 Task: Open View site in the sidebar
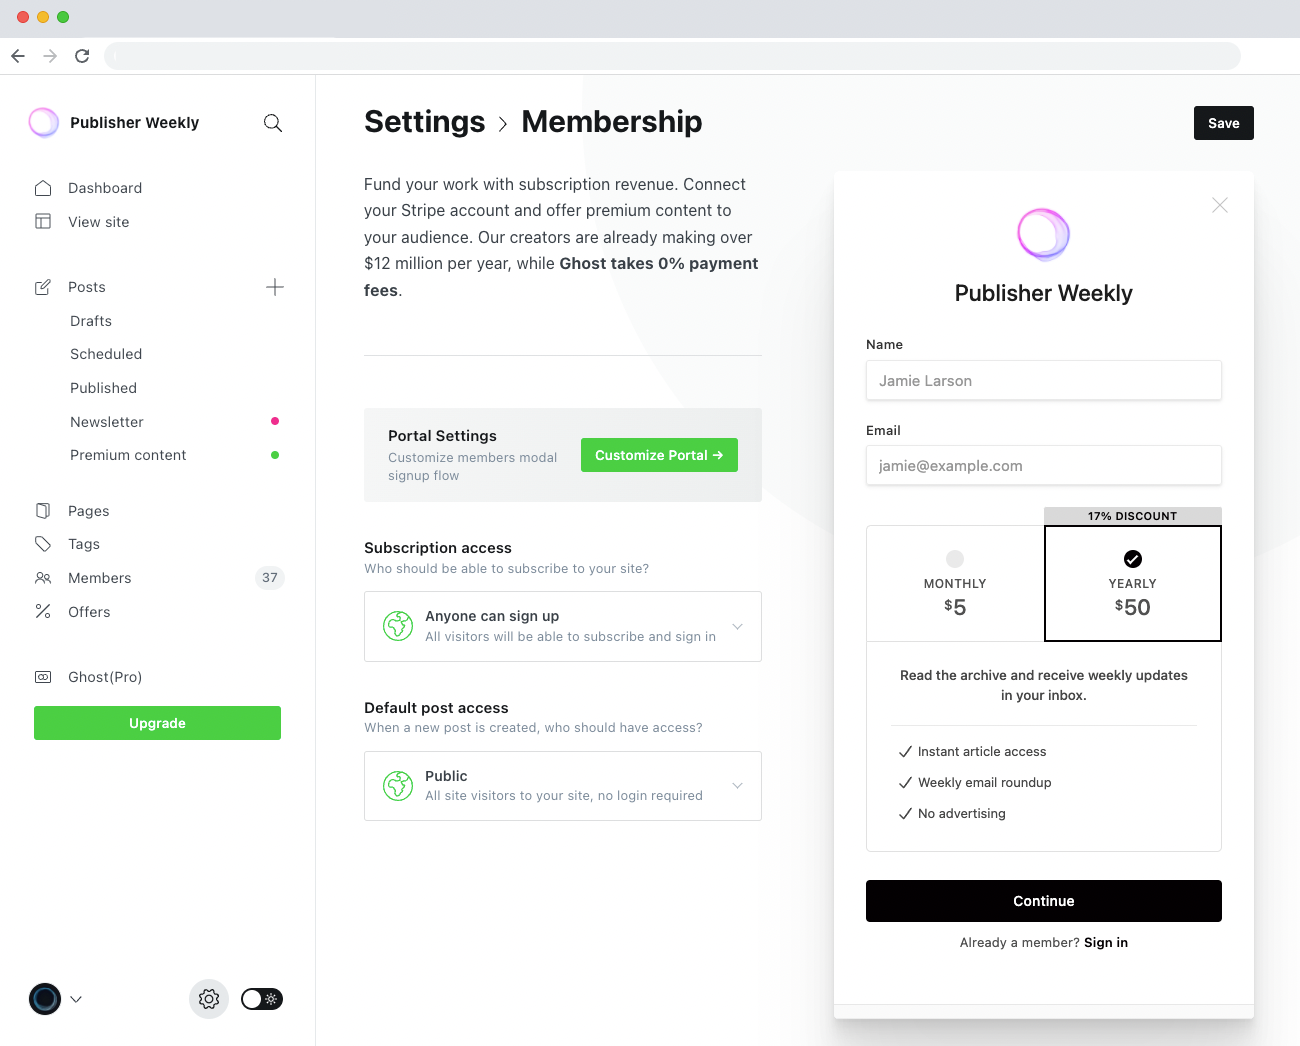click(99, 222)
